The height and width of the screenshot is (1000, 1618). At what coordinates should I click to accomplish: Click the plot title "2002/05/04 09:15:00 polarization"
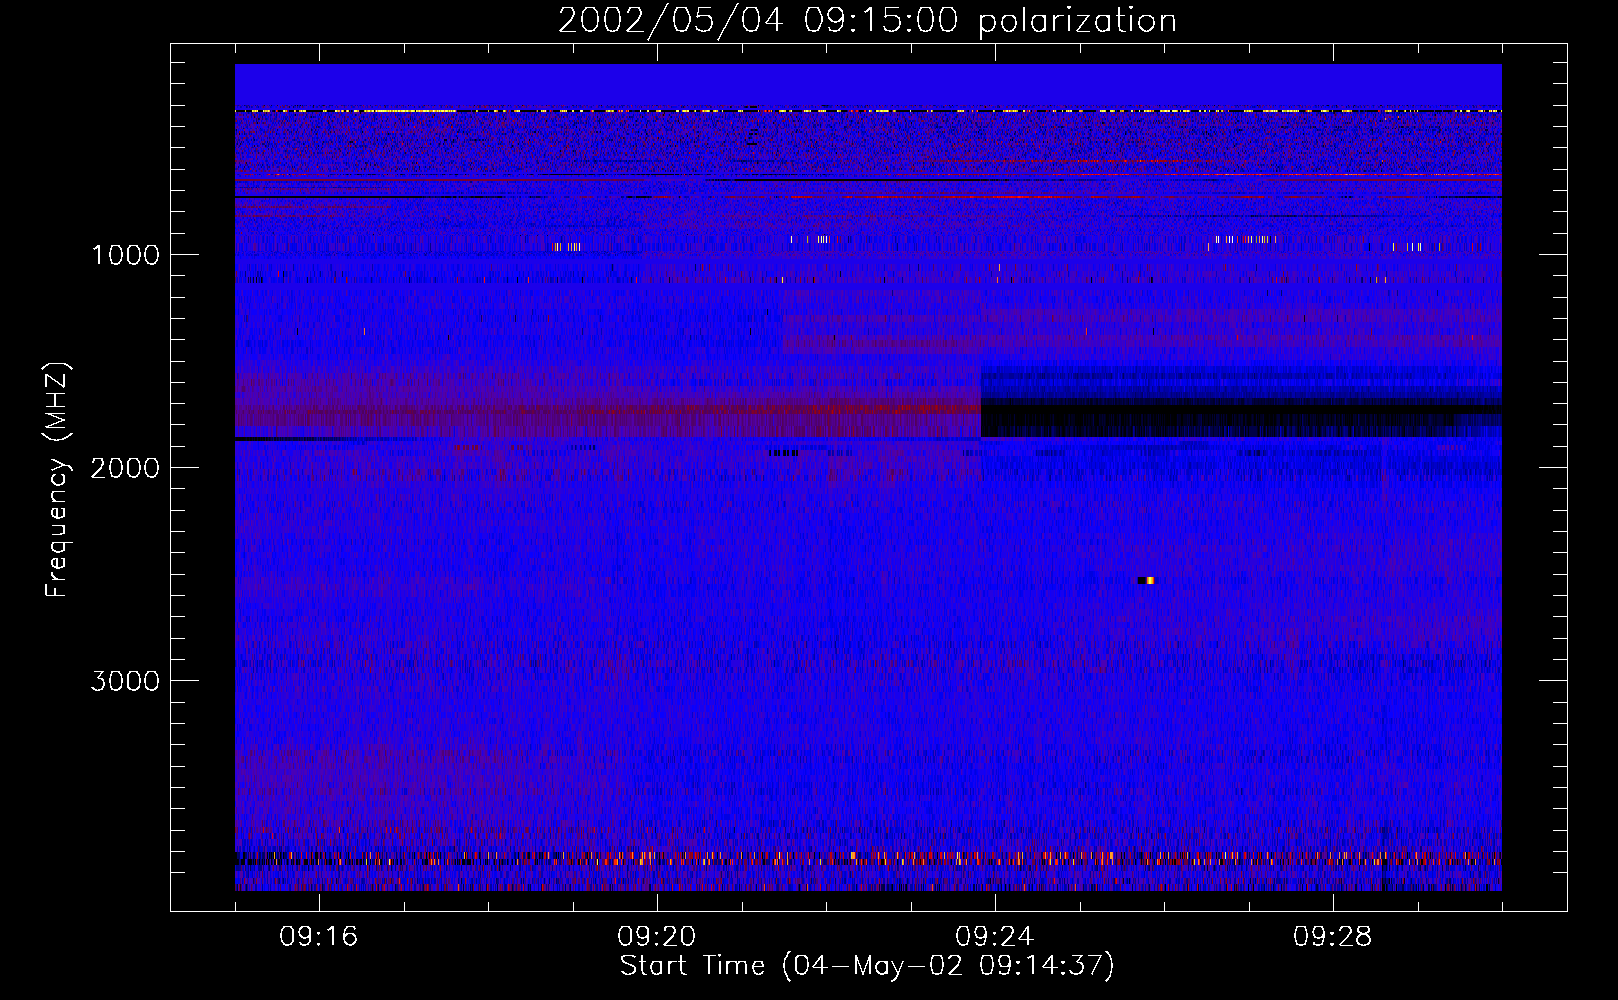tap(867, 21)
